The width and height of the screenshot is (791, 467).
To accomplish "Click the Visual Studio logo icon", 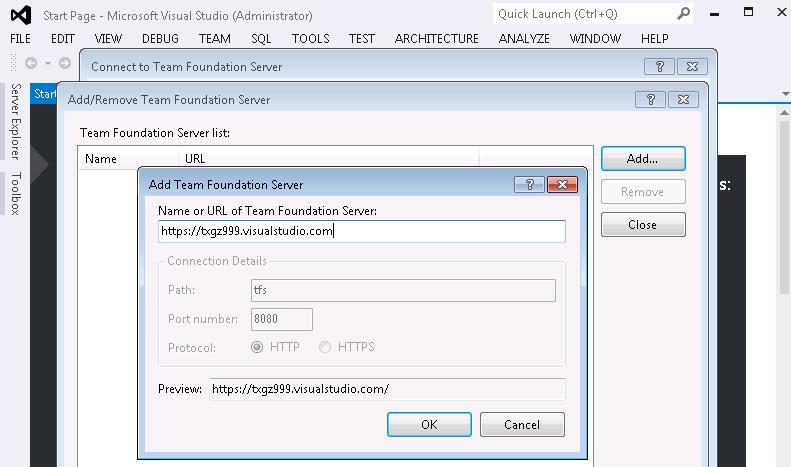I will click(21, 15).
